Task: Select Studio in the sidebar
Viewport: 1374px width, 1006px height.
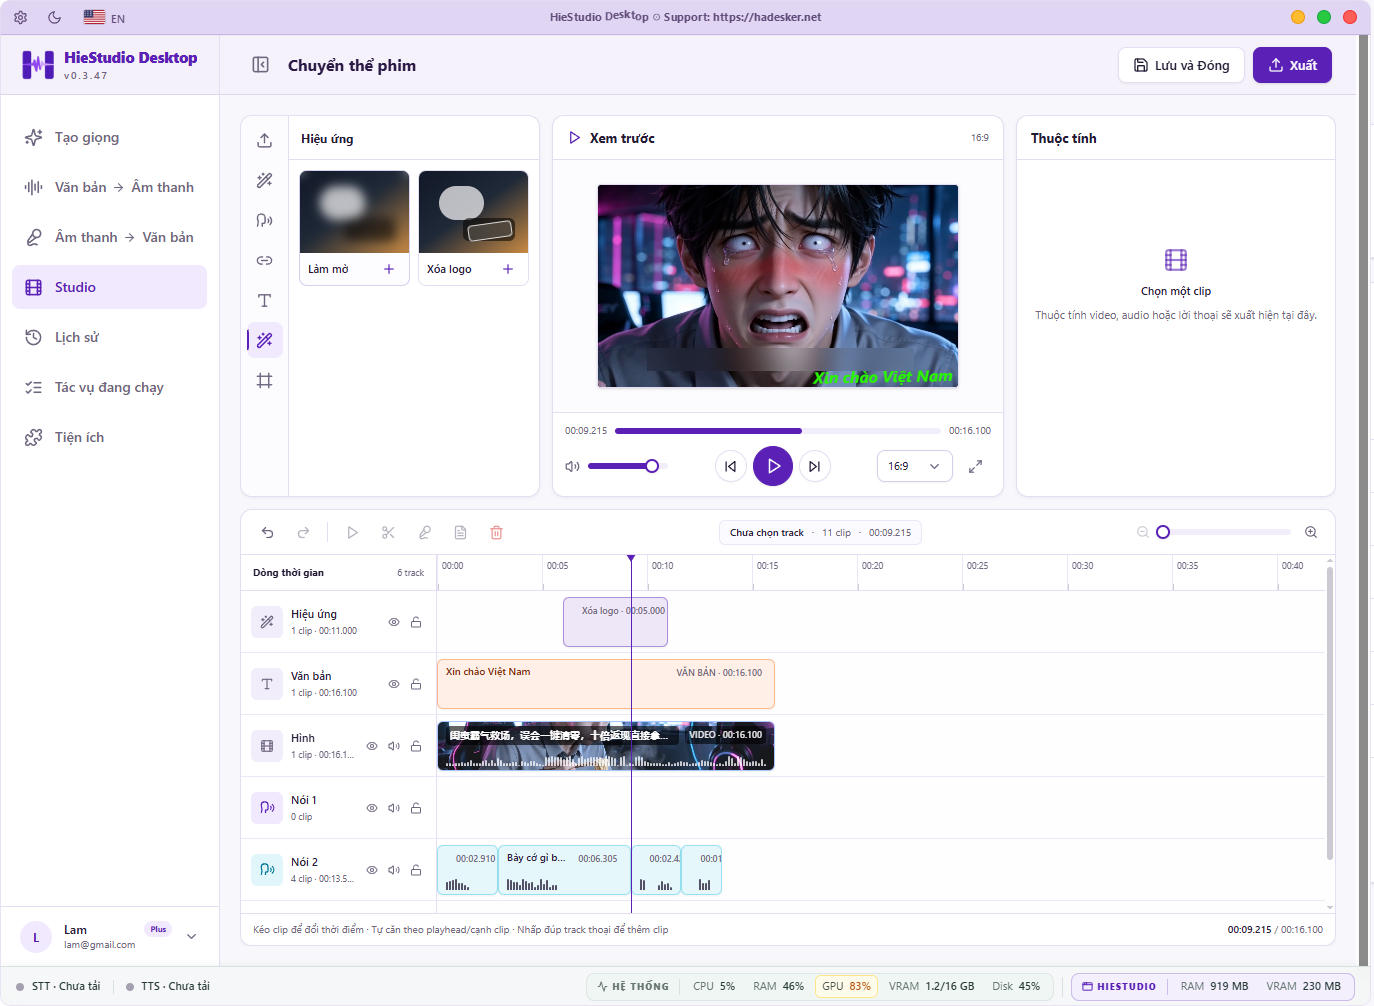Action: (109, 287)
